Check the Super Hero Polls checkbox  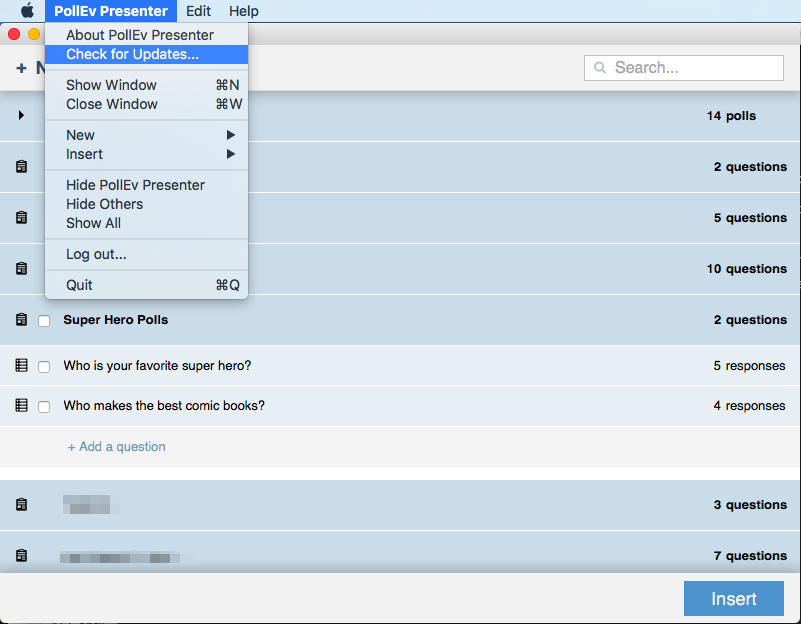[x=44, y=321]
